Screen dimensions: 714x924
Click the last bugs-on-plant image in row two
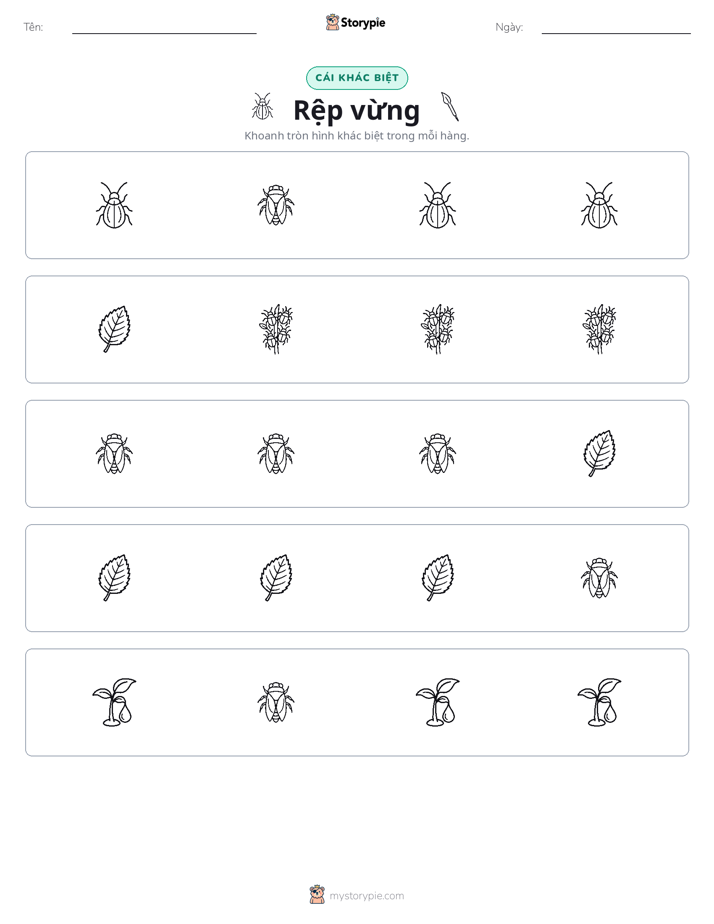pyautogui.click(x=599, y=329)
